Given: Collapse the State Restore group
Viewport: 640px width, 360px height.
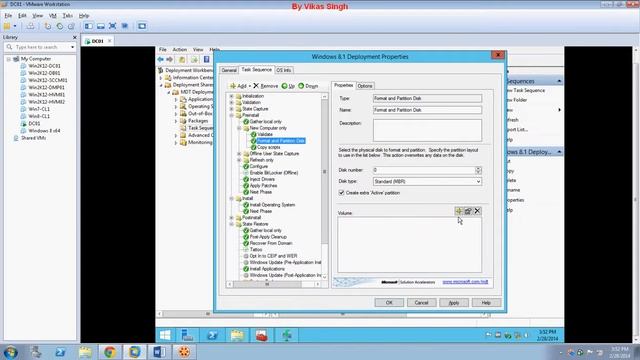Looking at the screenshot, I should pos(231,224).
